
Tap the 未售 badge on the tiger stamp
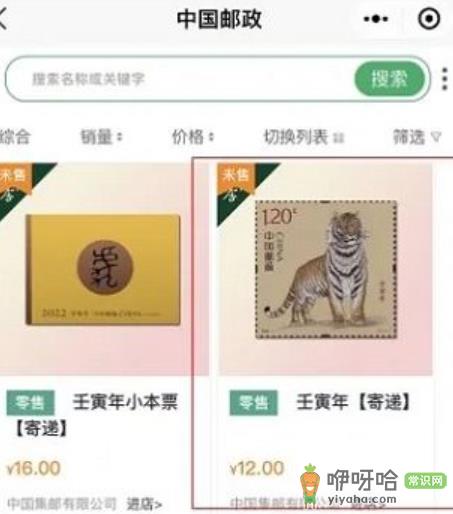tap(236, 177)
